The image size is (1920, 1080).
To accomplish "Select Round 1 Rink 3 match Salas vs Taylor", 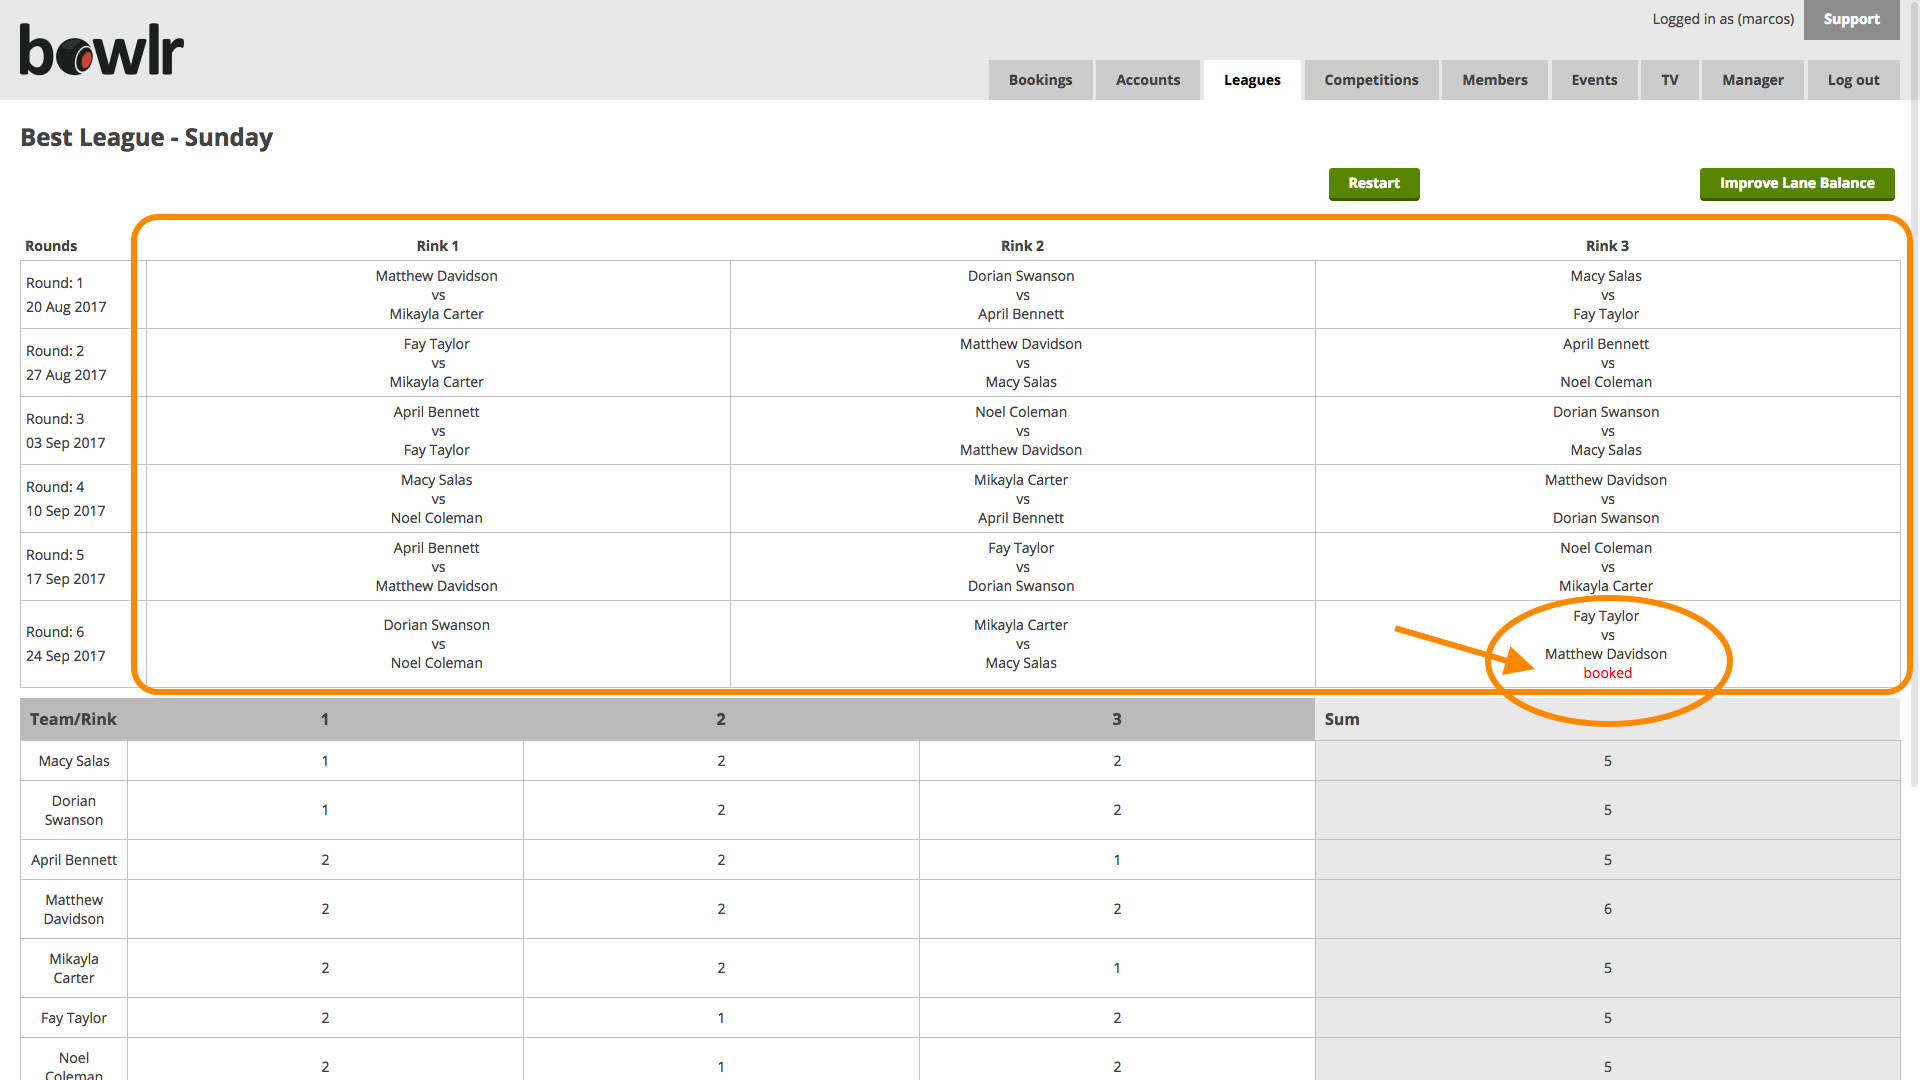I will 1607,295.
